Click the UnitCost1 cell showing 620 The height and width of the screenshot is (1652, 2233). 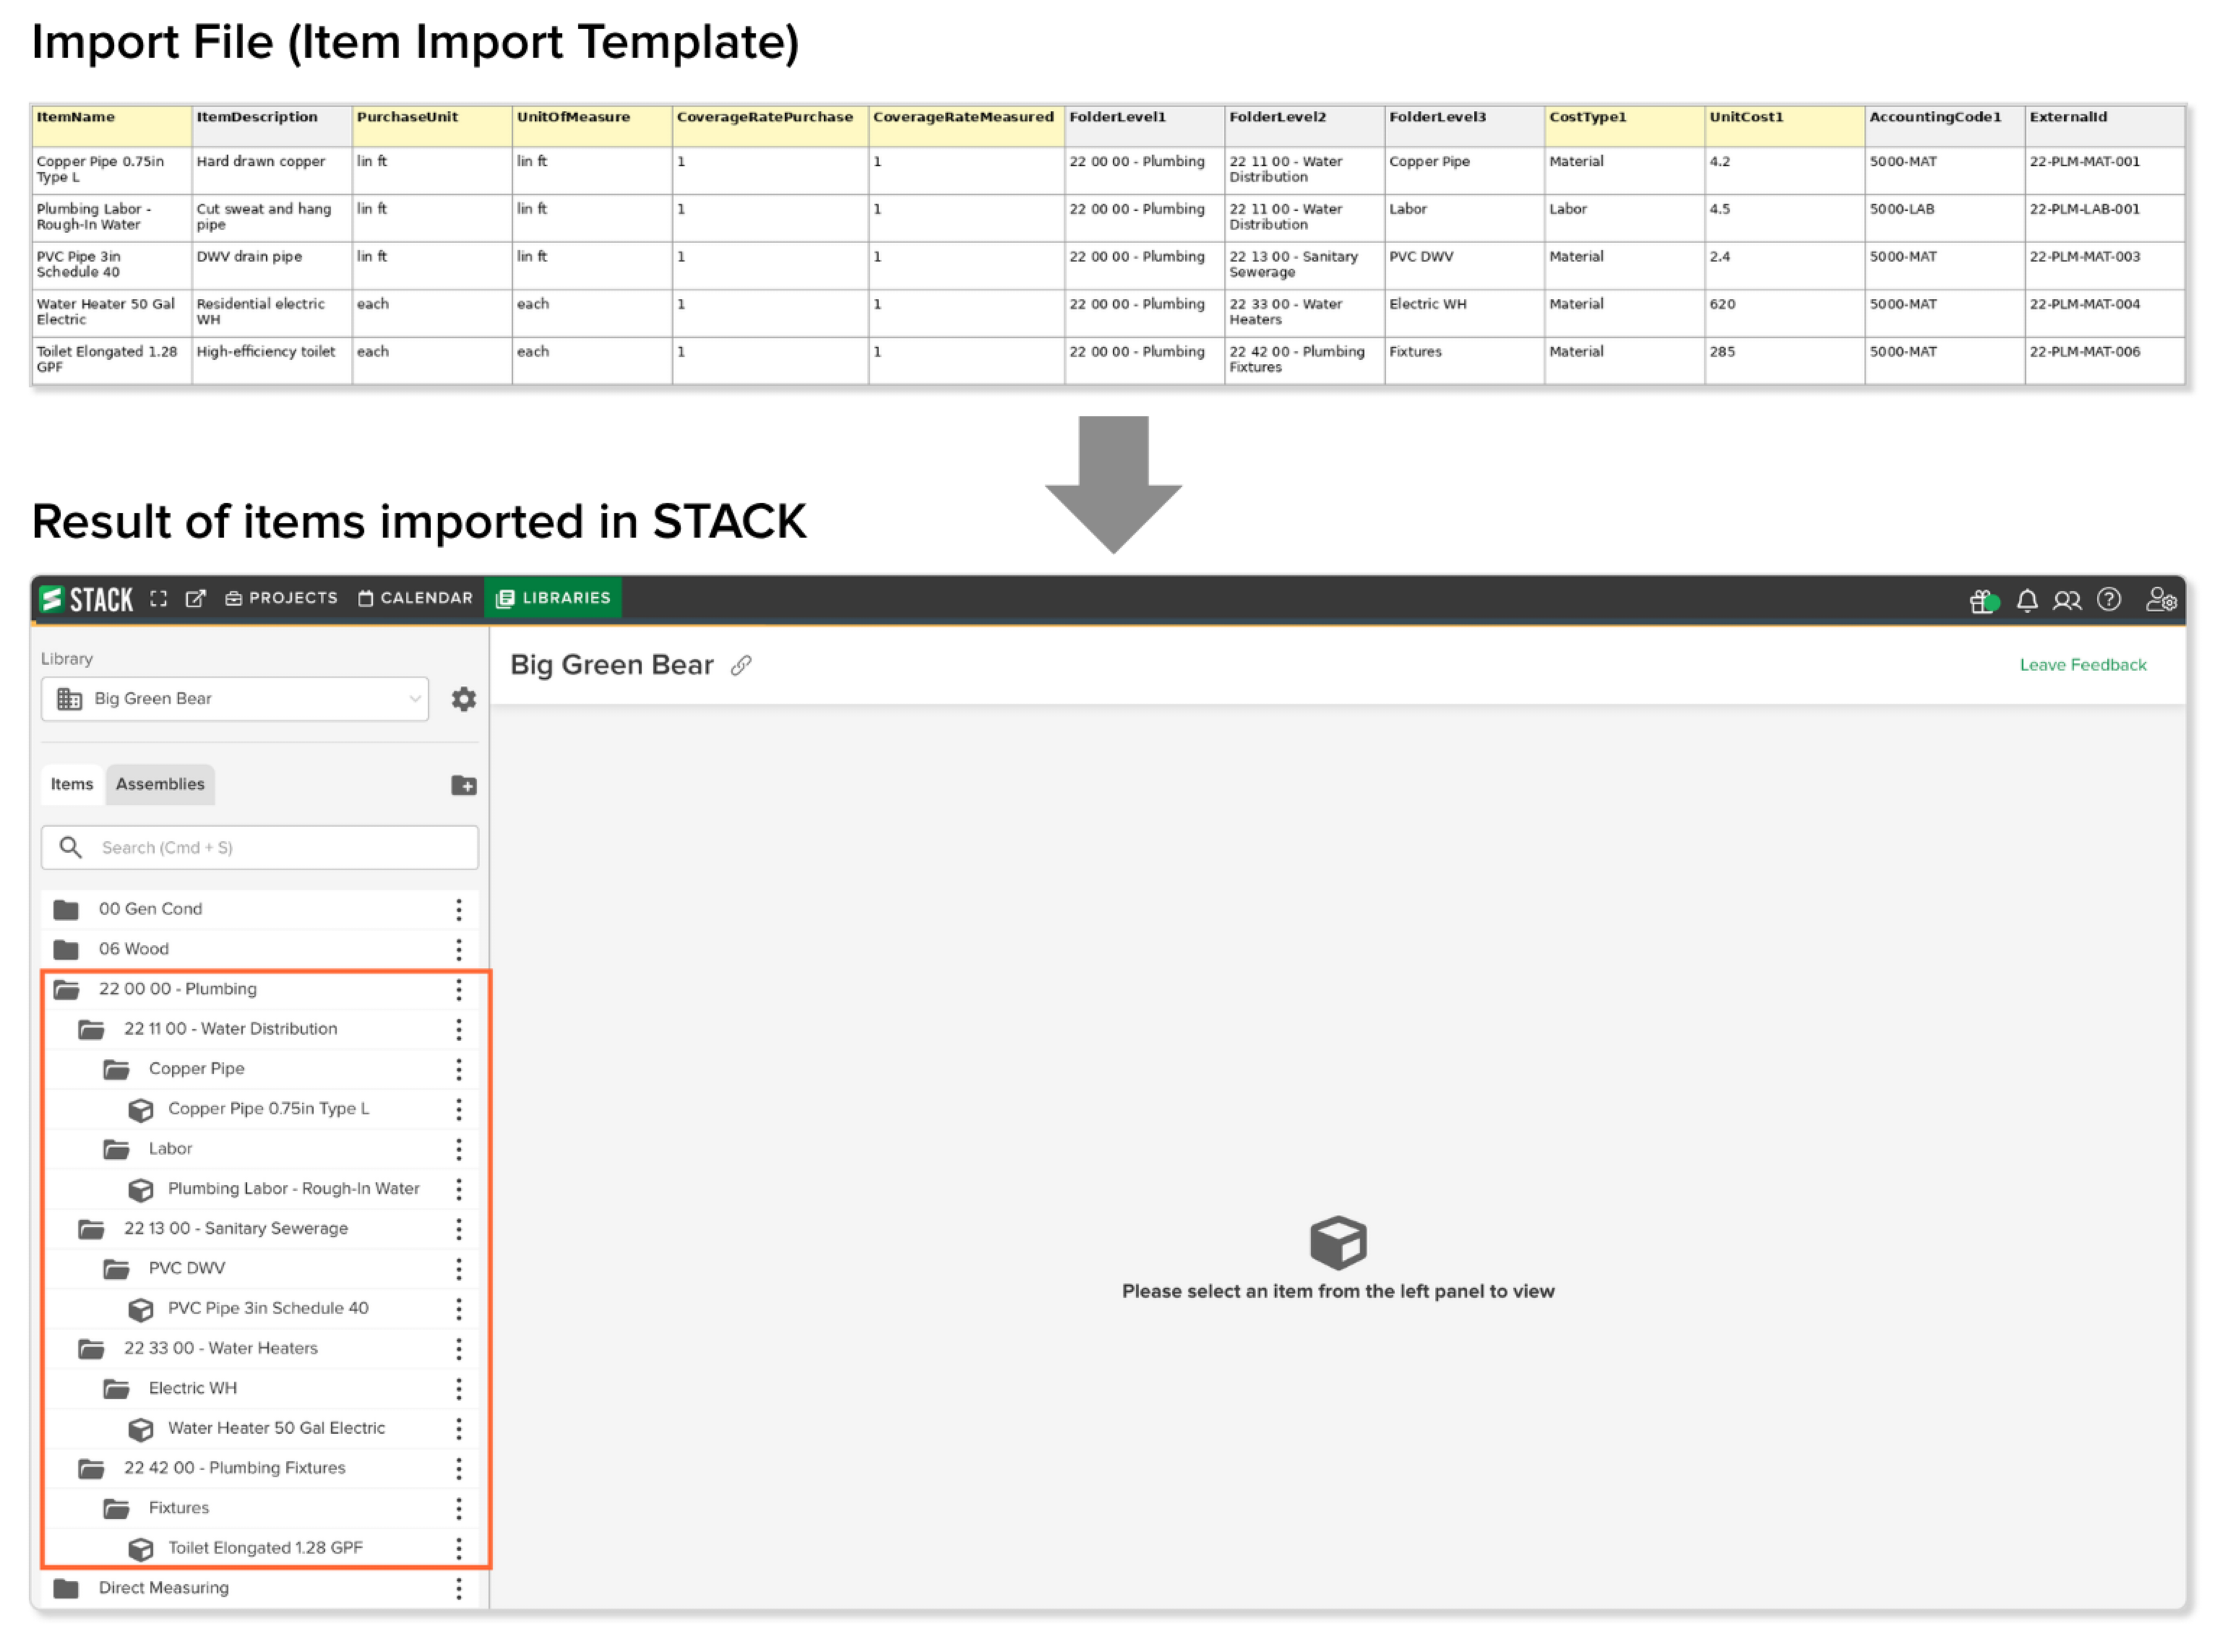pos(1784,314)
